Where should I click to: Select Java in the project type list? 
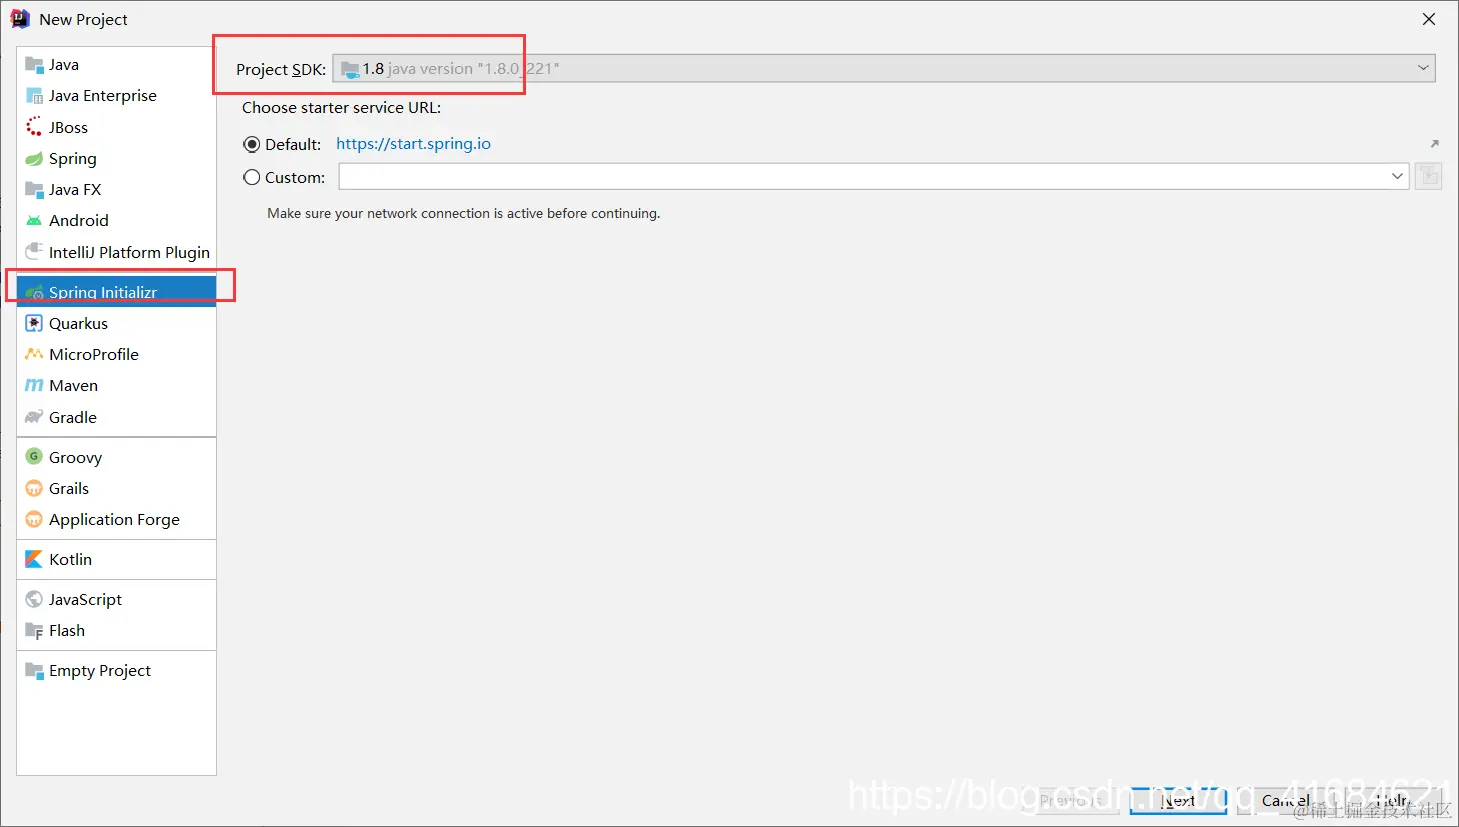(x=116, y=65)
